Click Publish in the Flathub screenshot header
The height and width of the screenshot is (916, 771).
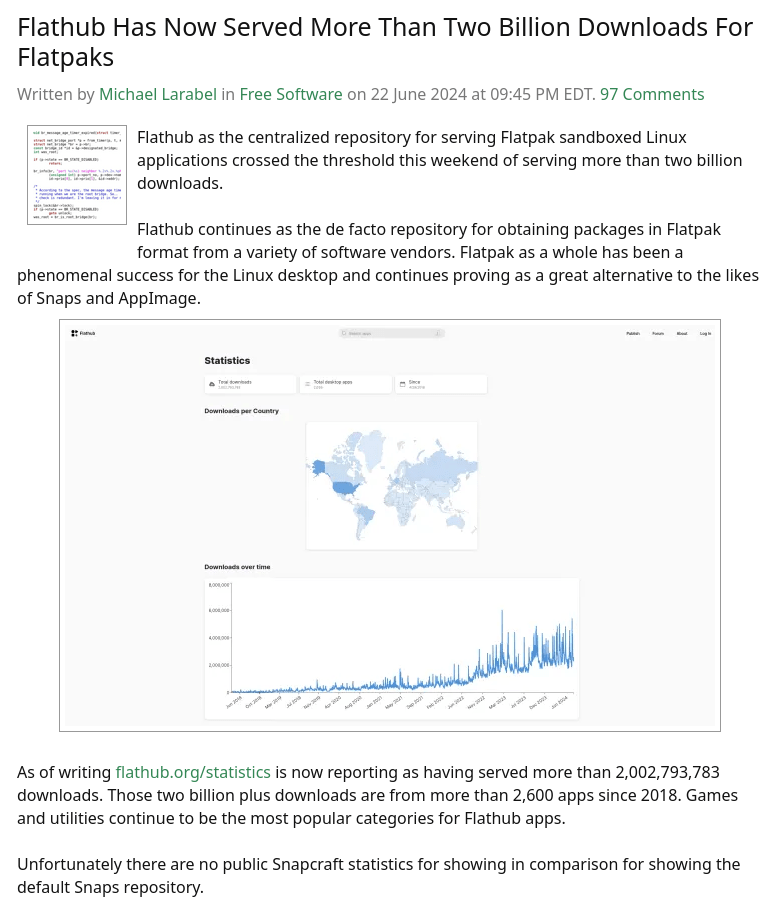633,333
